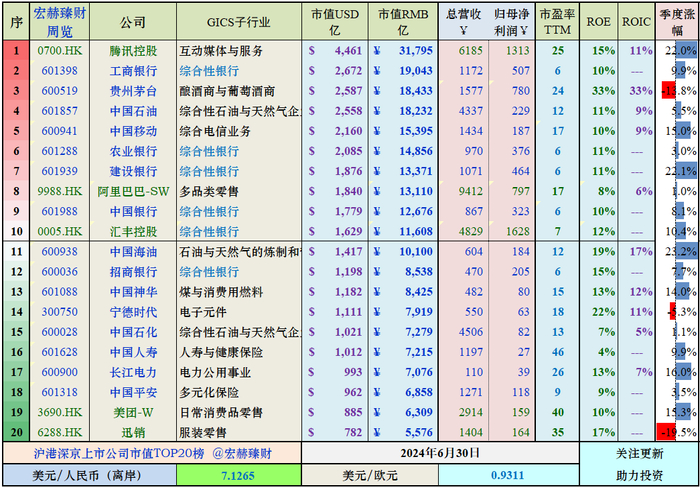Click the ROIC column header
The width and height of the screenshot is (700, 488).
636,22
